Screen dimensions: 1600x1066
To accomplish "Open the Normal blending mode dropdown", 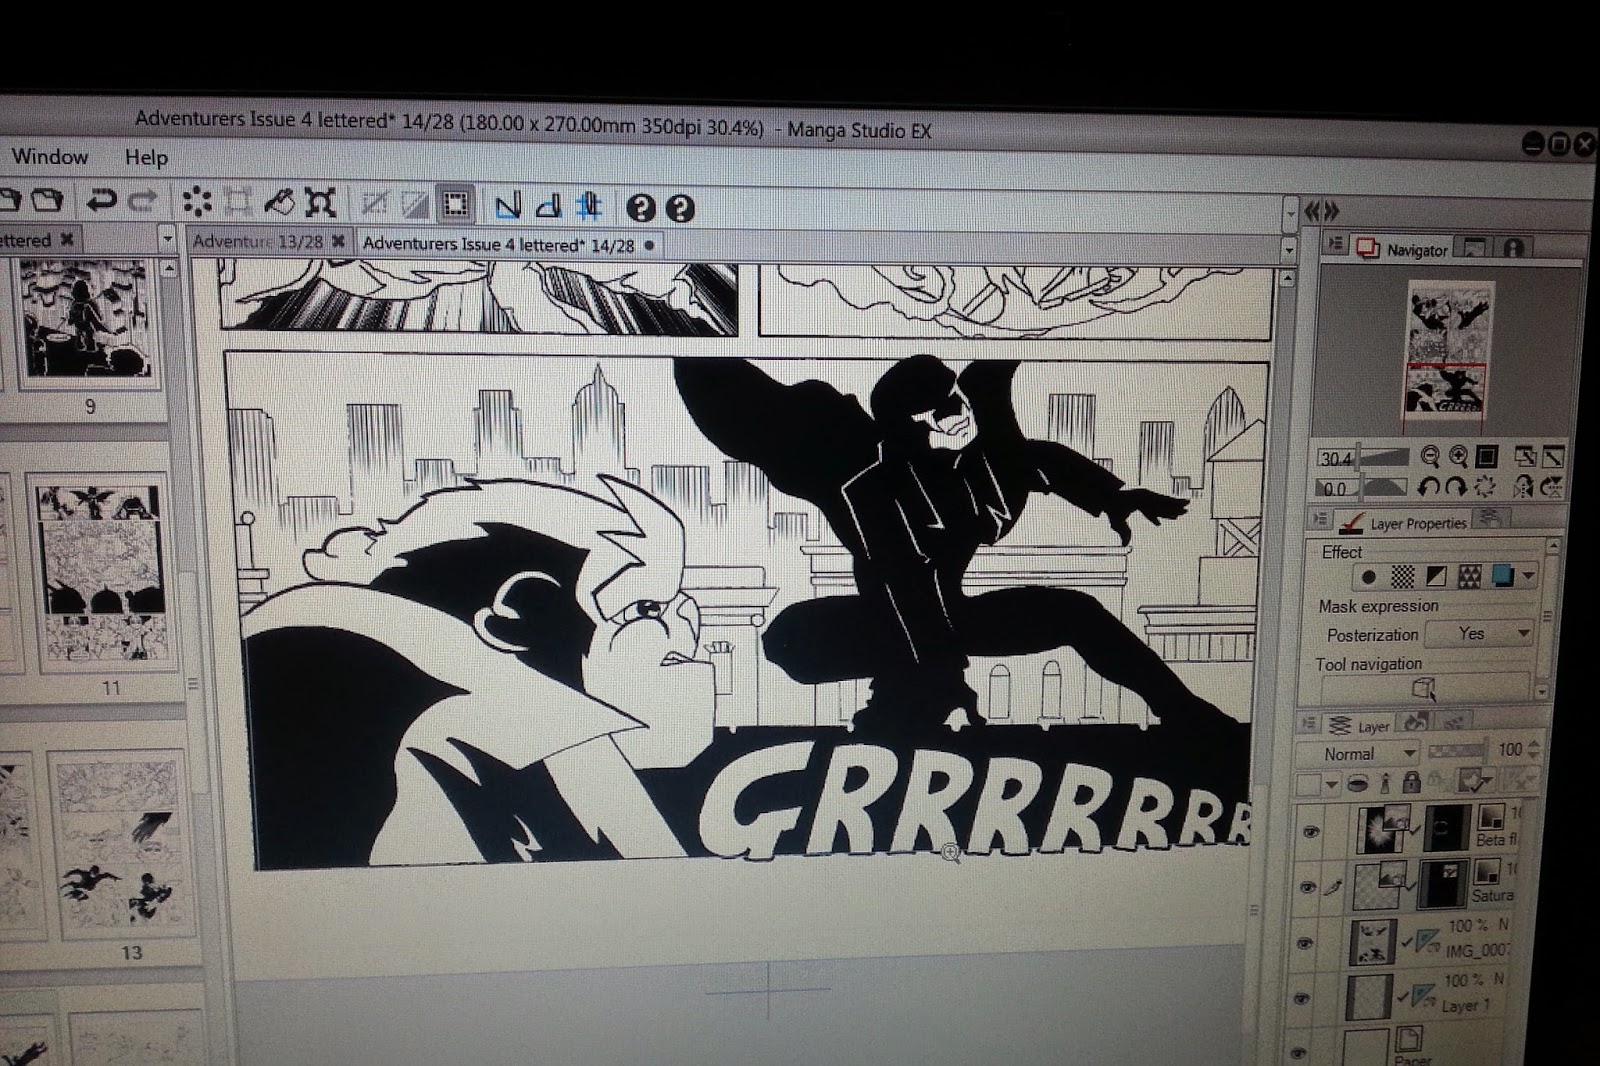I will (x=1357, y=753).
